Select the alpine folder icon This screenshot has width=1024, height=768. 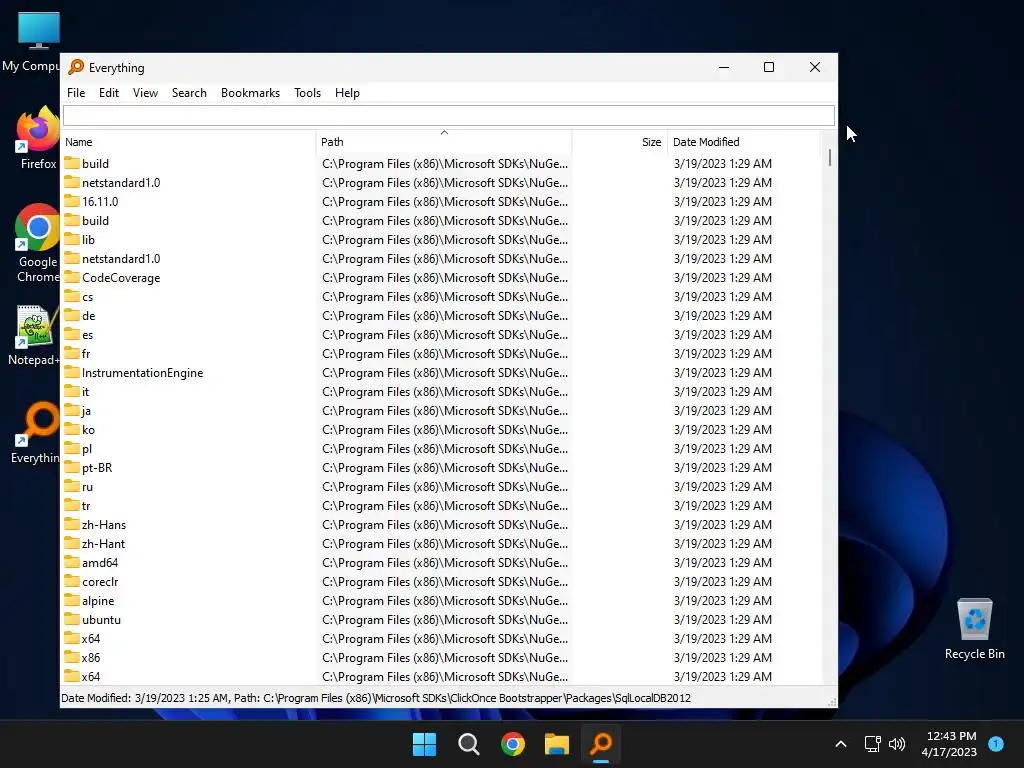pyautogui.click(x=72, y=600)
